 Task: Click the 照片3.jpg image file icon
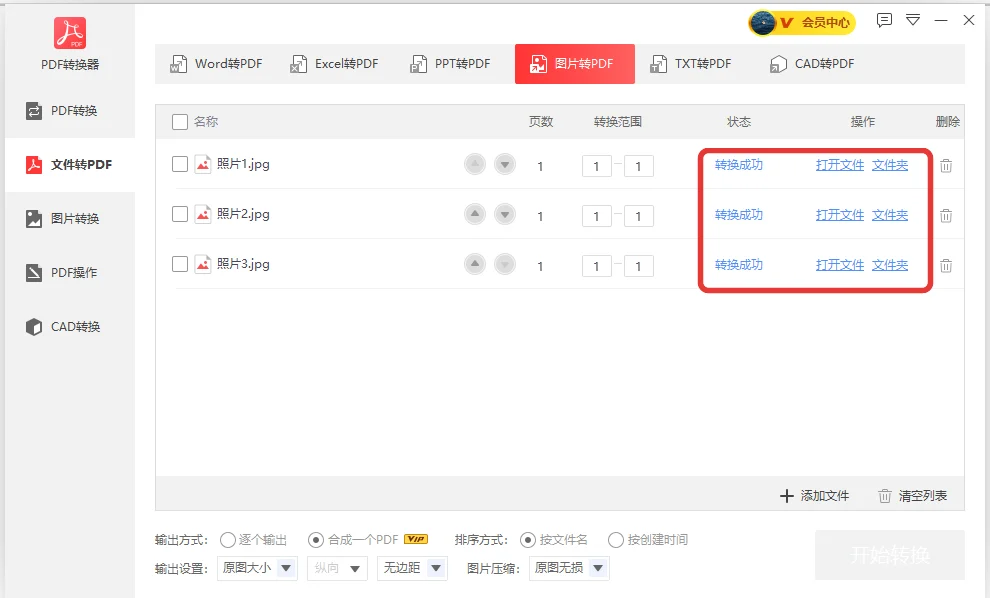point(203,264)
